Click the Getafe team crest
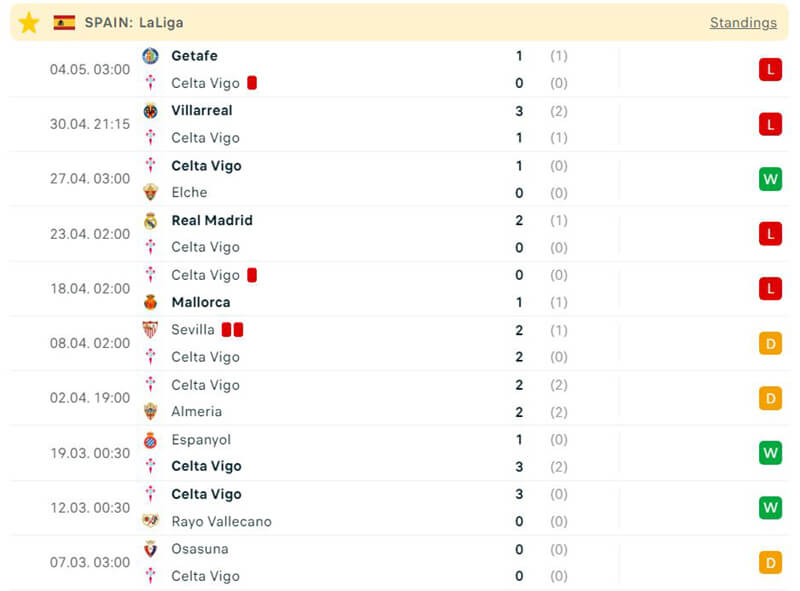The image size is (800, 591). [x=150, y=56]
